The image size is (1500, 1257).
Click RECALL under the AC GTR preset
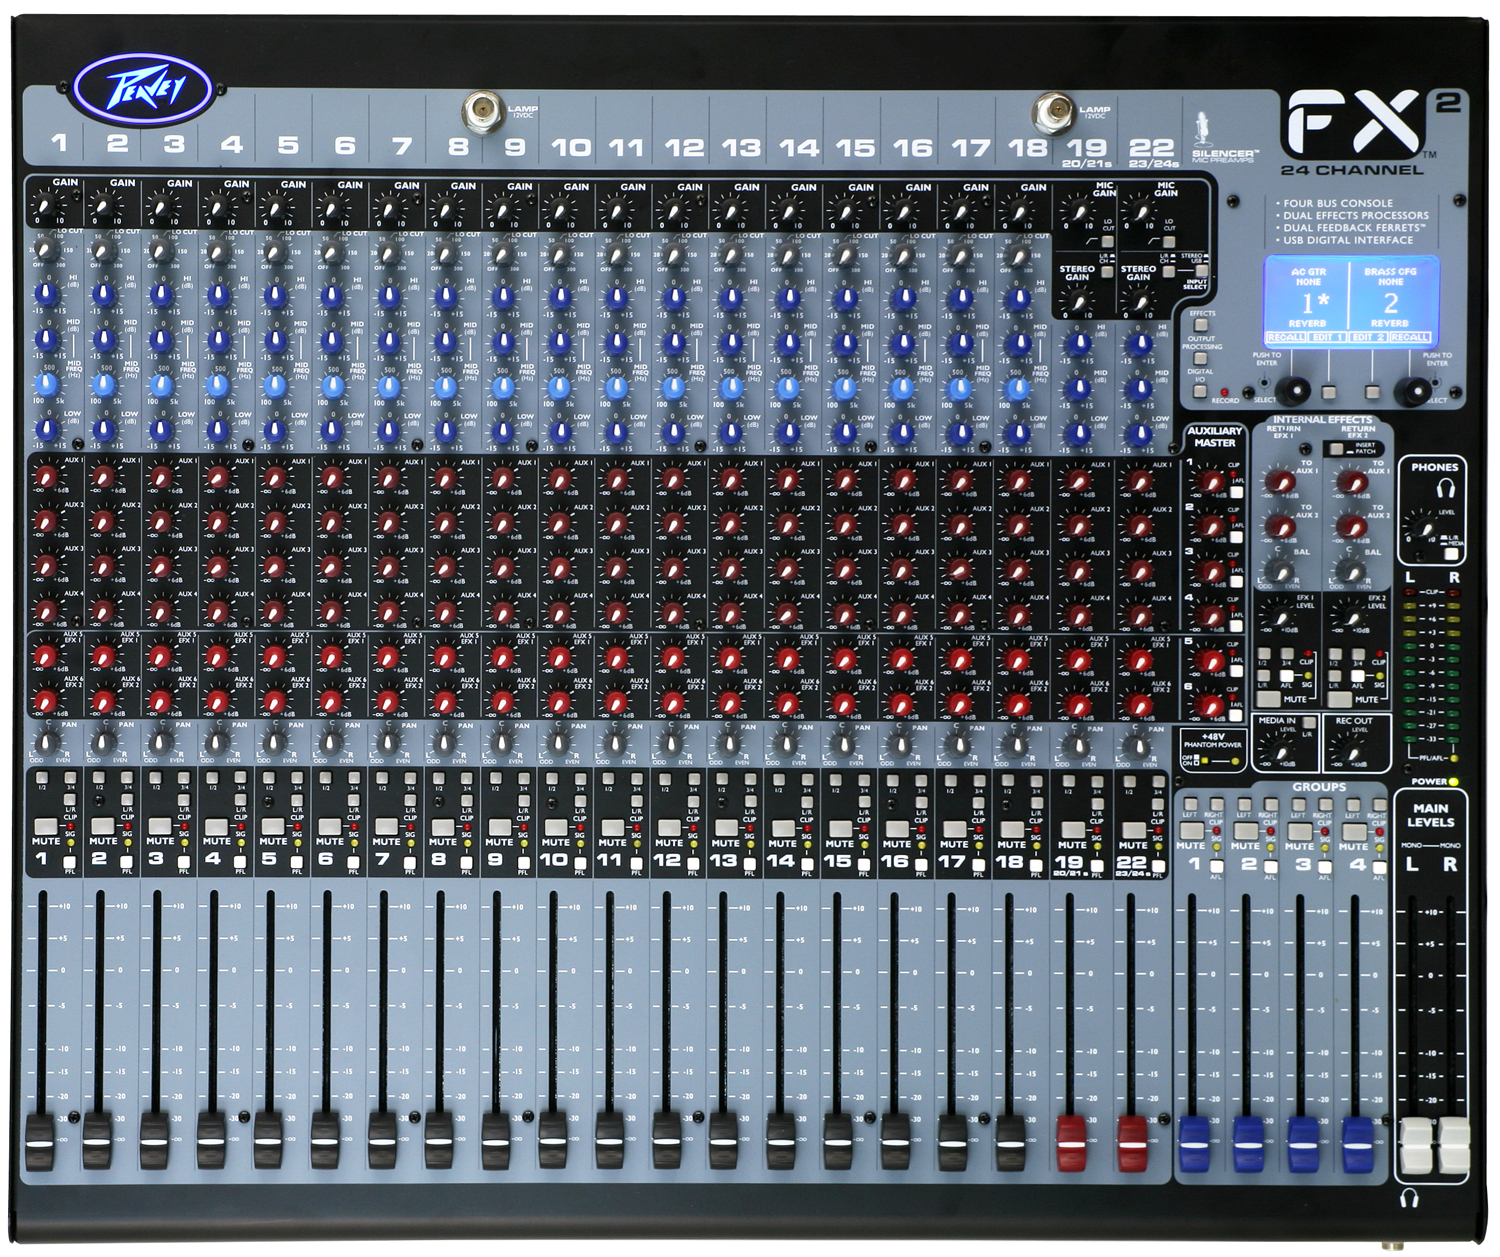point(1286,337)
